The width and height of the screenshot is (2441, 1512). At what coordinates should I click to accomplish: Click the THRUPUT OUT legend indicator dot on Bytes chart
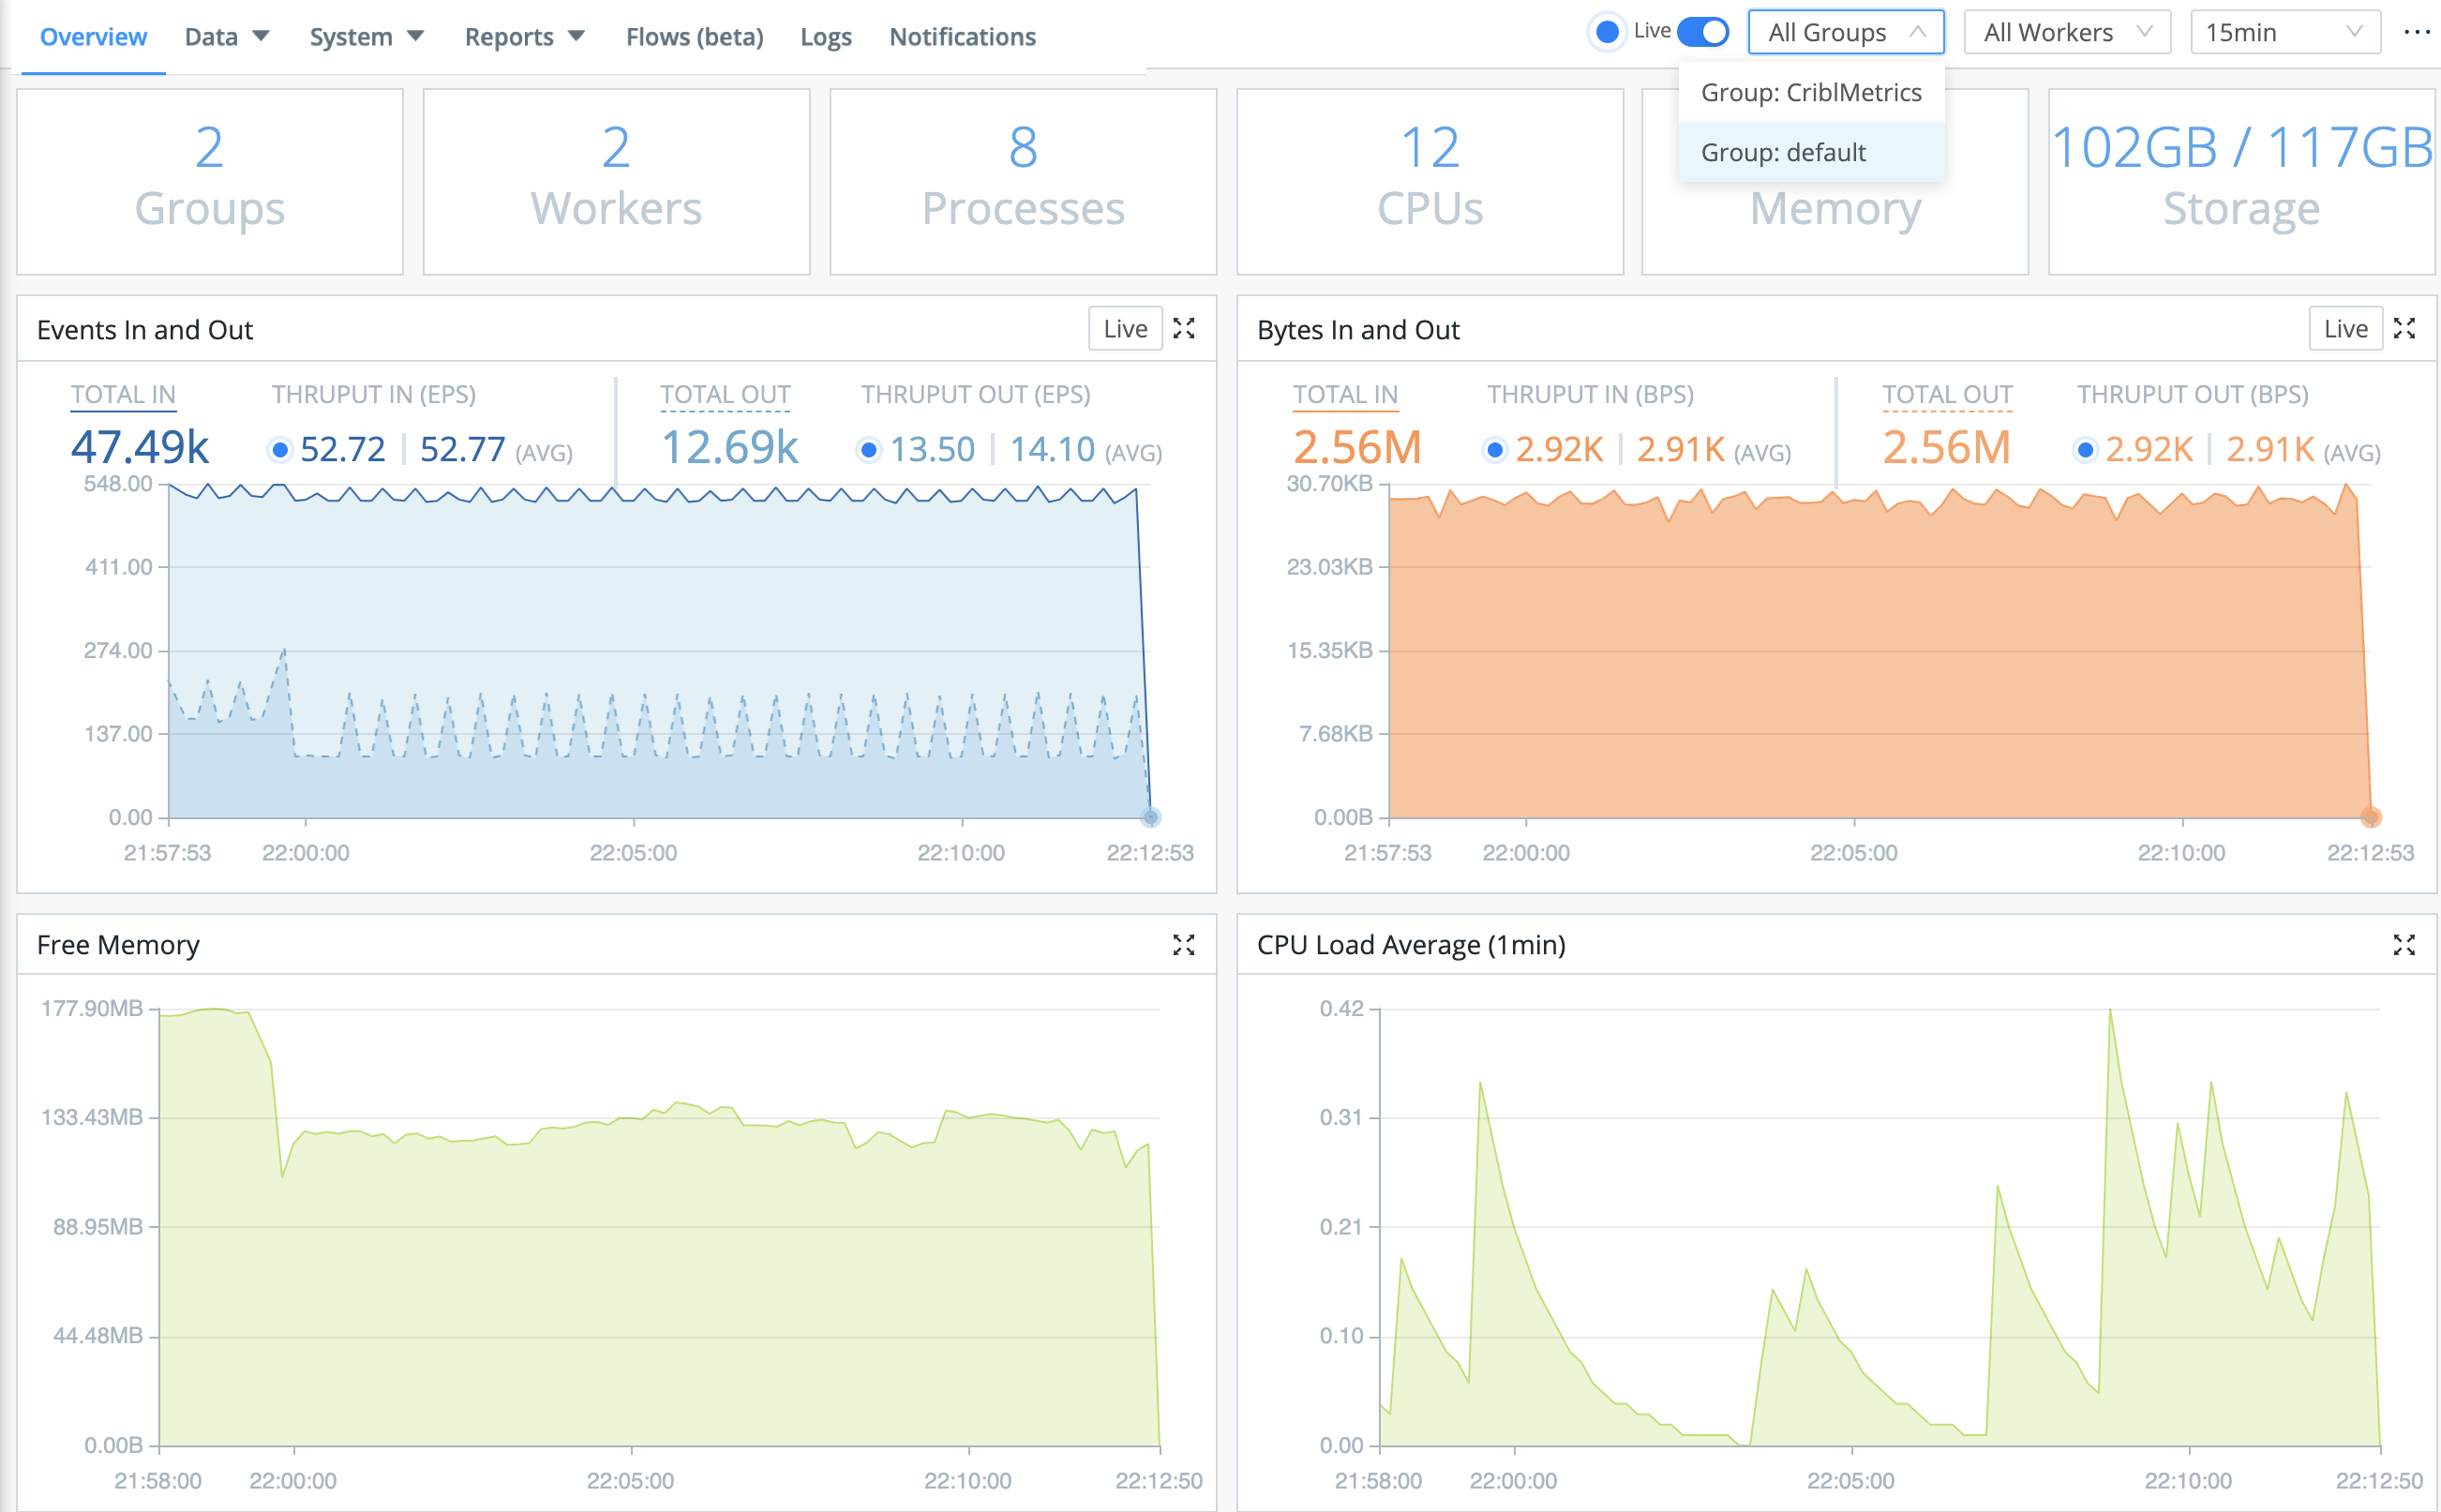2086,450
